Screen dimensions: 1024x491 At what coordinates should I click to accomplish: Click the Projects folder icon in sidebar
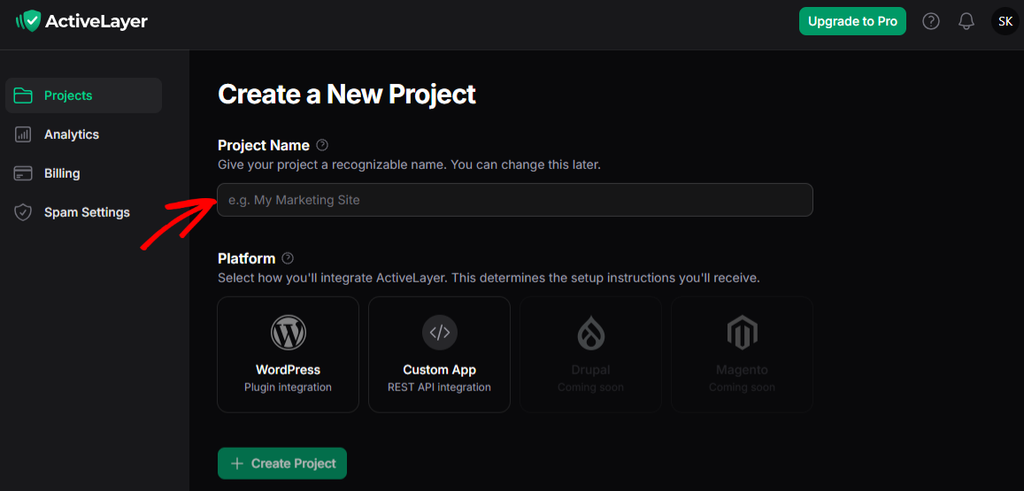(24, 95)
